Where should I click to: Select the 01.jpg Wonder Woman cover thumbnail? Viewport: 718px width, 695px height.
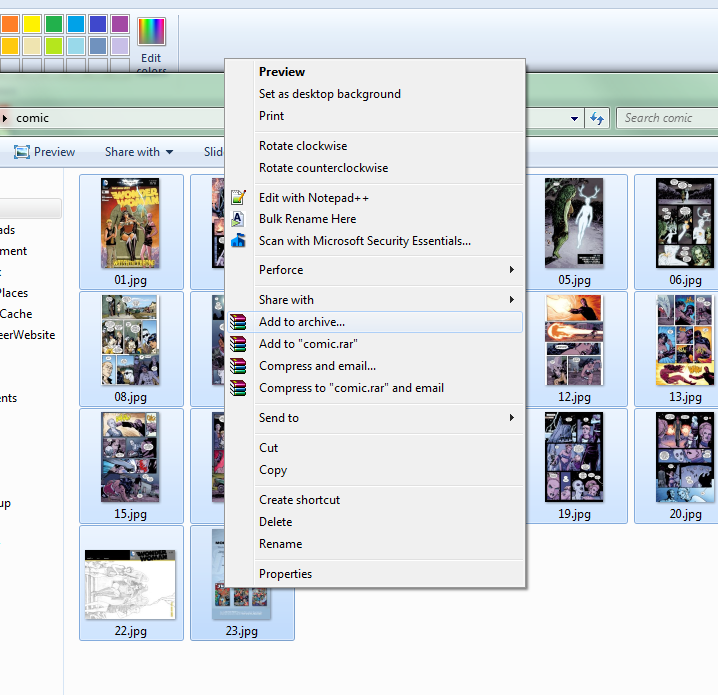131,223
